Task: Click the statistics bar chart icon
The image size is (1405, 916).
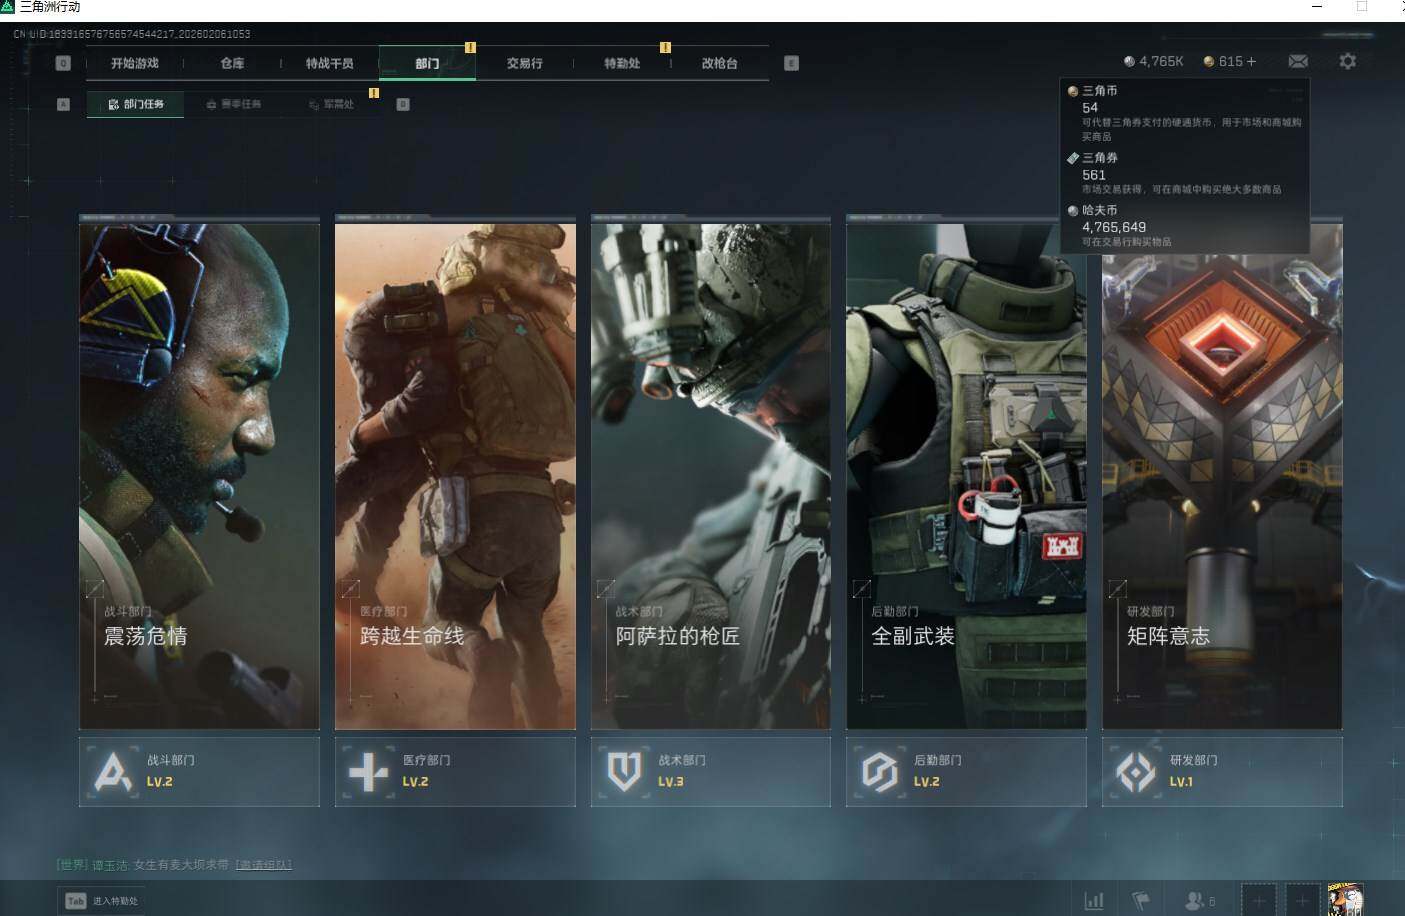Action: pos(1094,901)
